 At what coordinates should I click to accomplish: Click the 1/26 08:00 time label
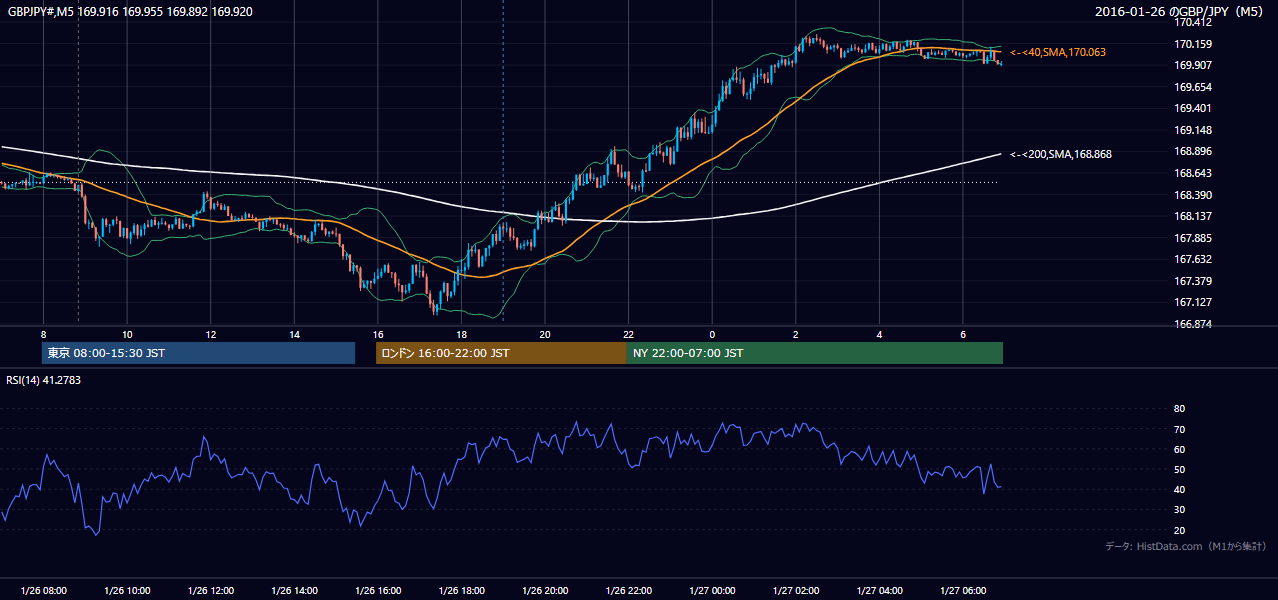pyautogui.click(x=43, y=590)
